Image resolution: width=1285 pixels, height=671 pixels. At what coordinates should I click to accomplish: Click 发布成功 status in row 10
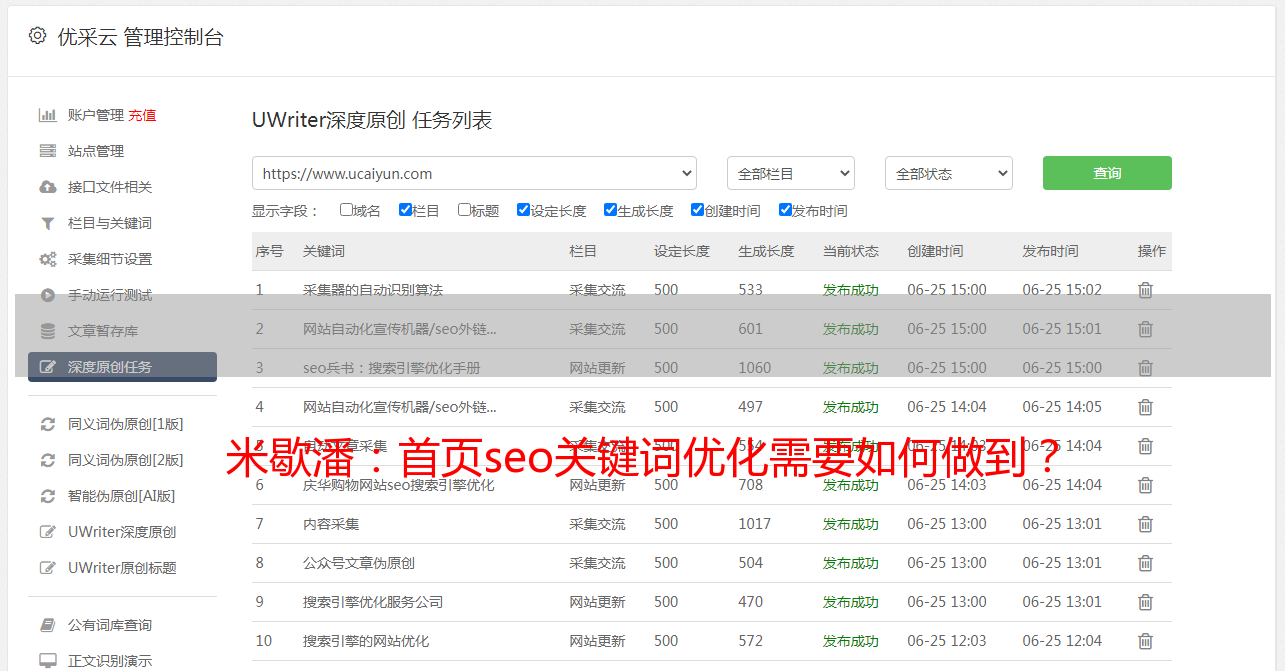(x=851, y=641)
